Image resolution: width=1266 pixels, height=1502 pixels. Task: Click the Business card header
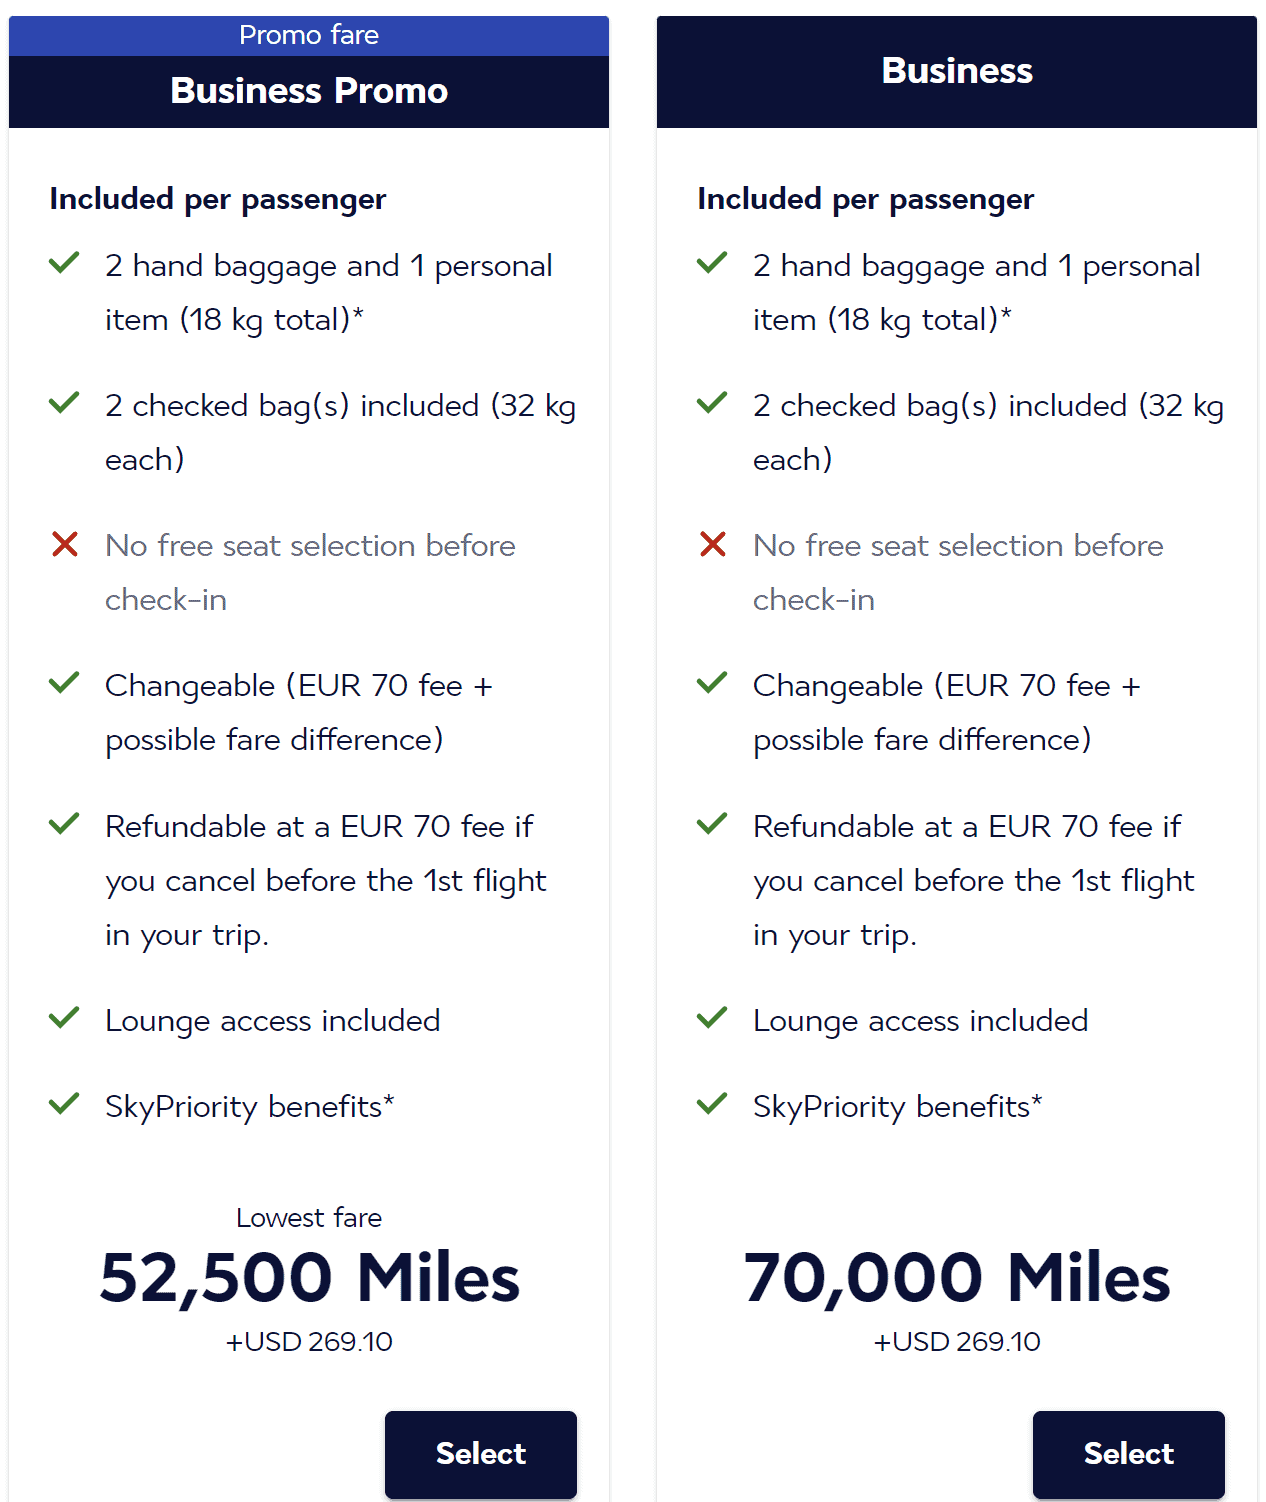(x=956, y=71)
